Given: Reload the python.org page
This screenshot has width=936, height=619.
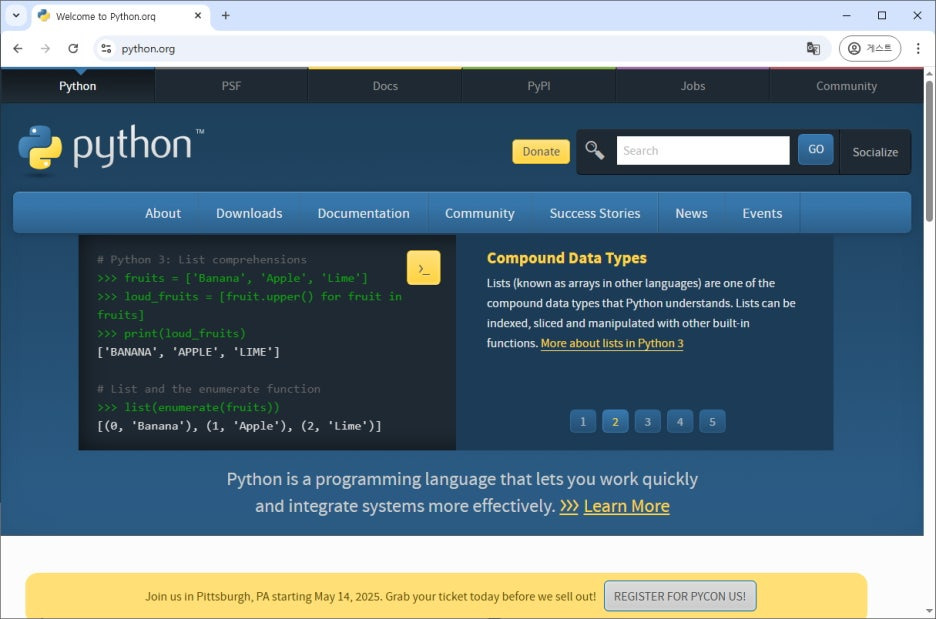Looking at the screenshot, I should tap(73, 48).
